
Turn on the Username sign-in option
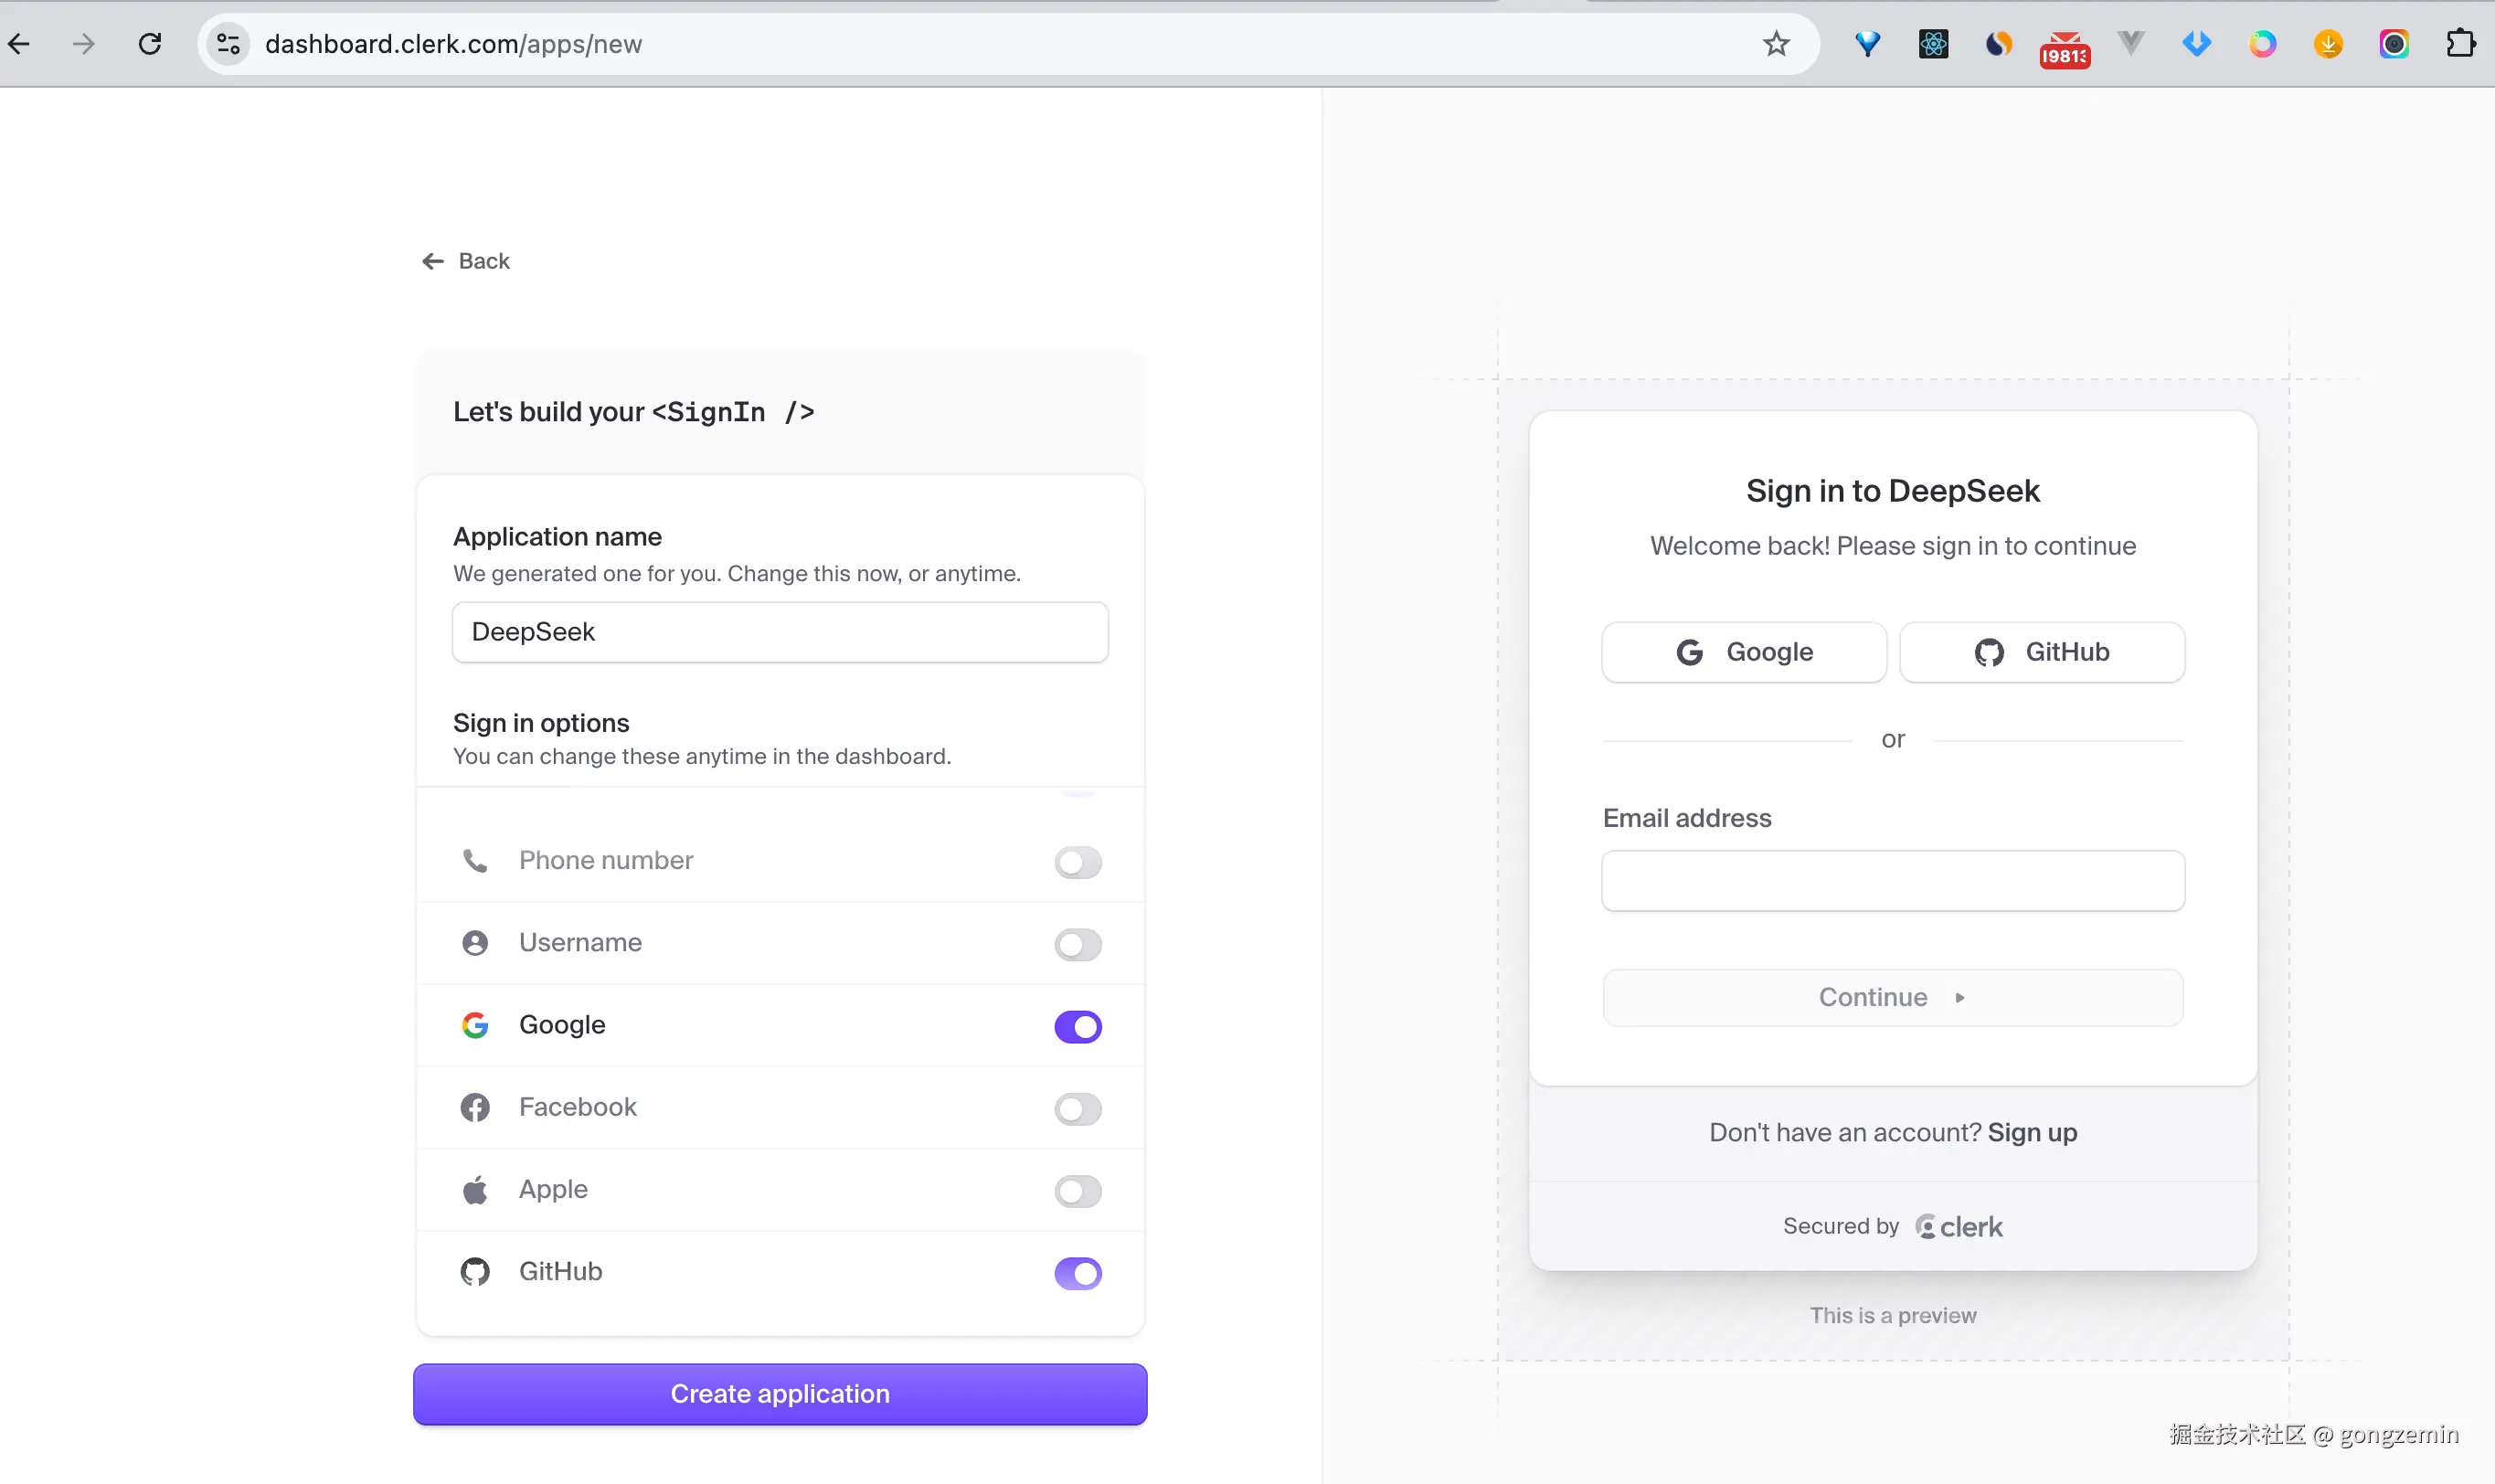pyautogui.click(x=1077, y=944)
